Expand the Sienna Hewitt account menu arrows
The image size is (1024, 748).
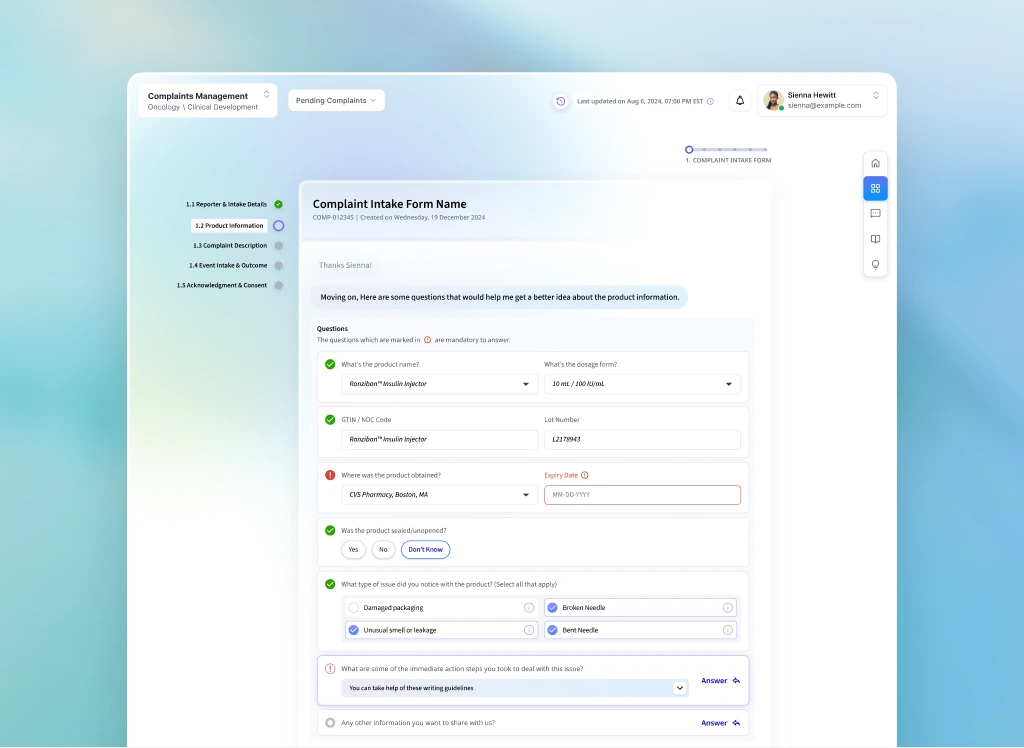click(x=876, y=95)
